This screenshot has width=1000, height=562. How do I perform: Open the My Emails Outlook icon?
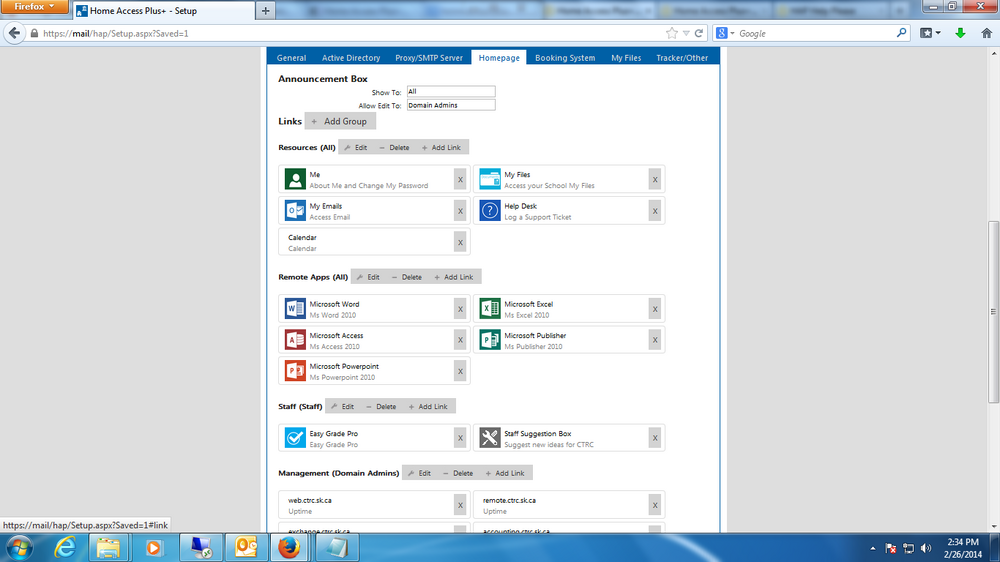click(x=295, y=211)
